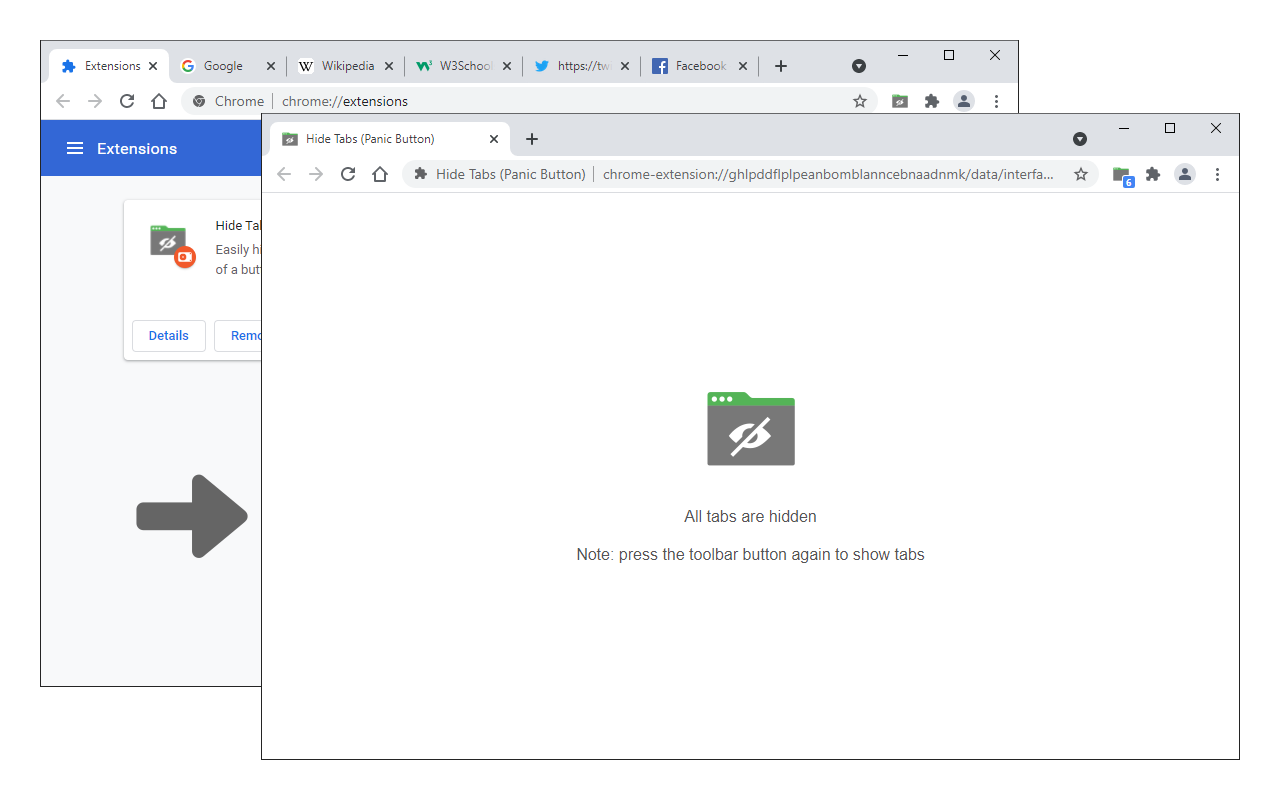Close the Google tab
The height and width of the screenshot is (800, 1280).
pyautogui.click(x=270, y=66)
